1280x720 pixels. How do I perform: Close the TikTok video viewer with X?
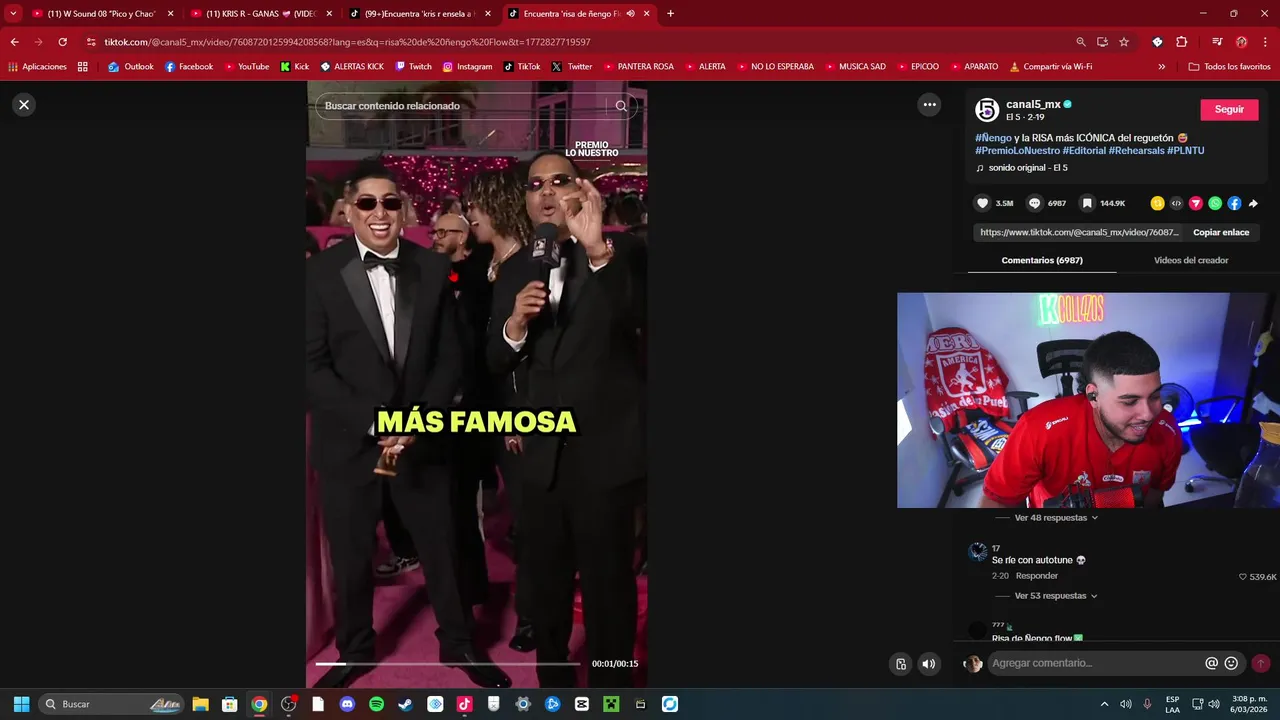(24, 104)
